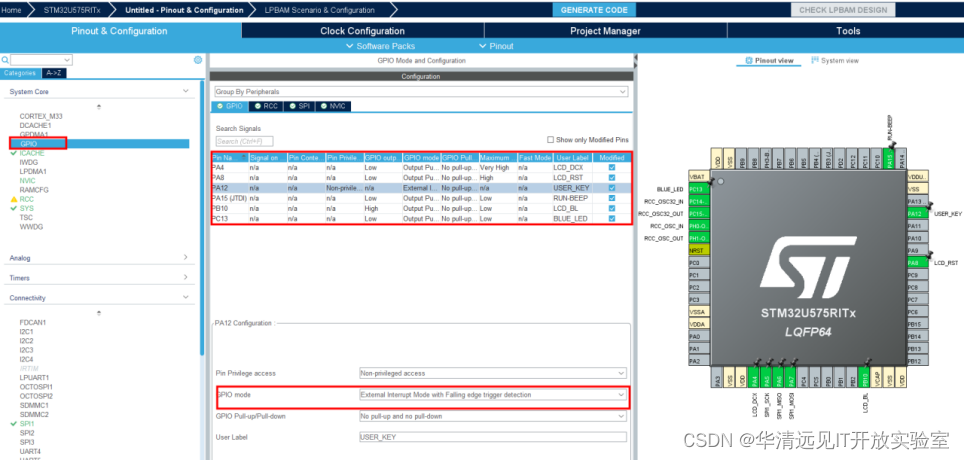Toggle Modified checkbox in PB10 row
964x460 pixels.
tap(612, 208)
